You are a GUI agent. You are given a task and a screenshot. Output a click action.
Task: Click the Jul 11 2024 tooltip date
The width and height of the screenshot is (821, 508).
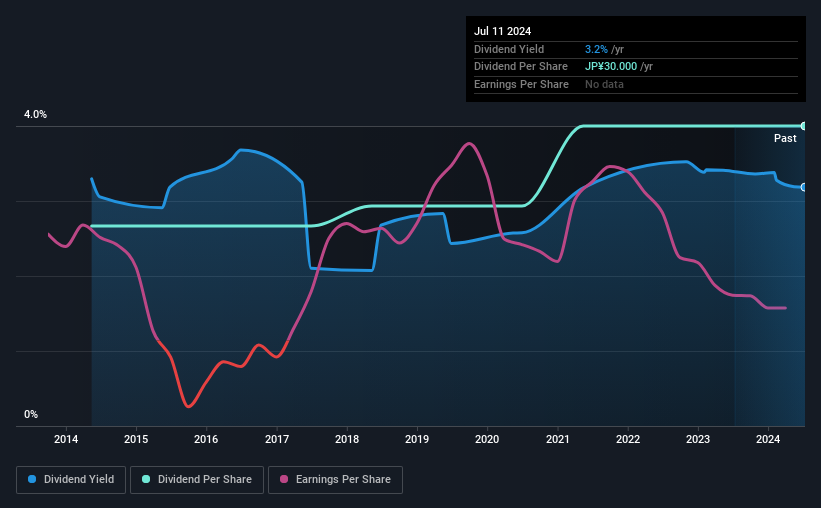[502, 31]
